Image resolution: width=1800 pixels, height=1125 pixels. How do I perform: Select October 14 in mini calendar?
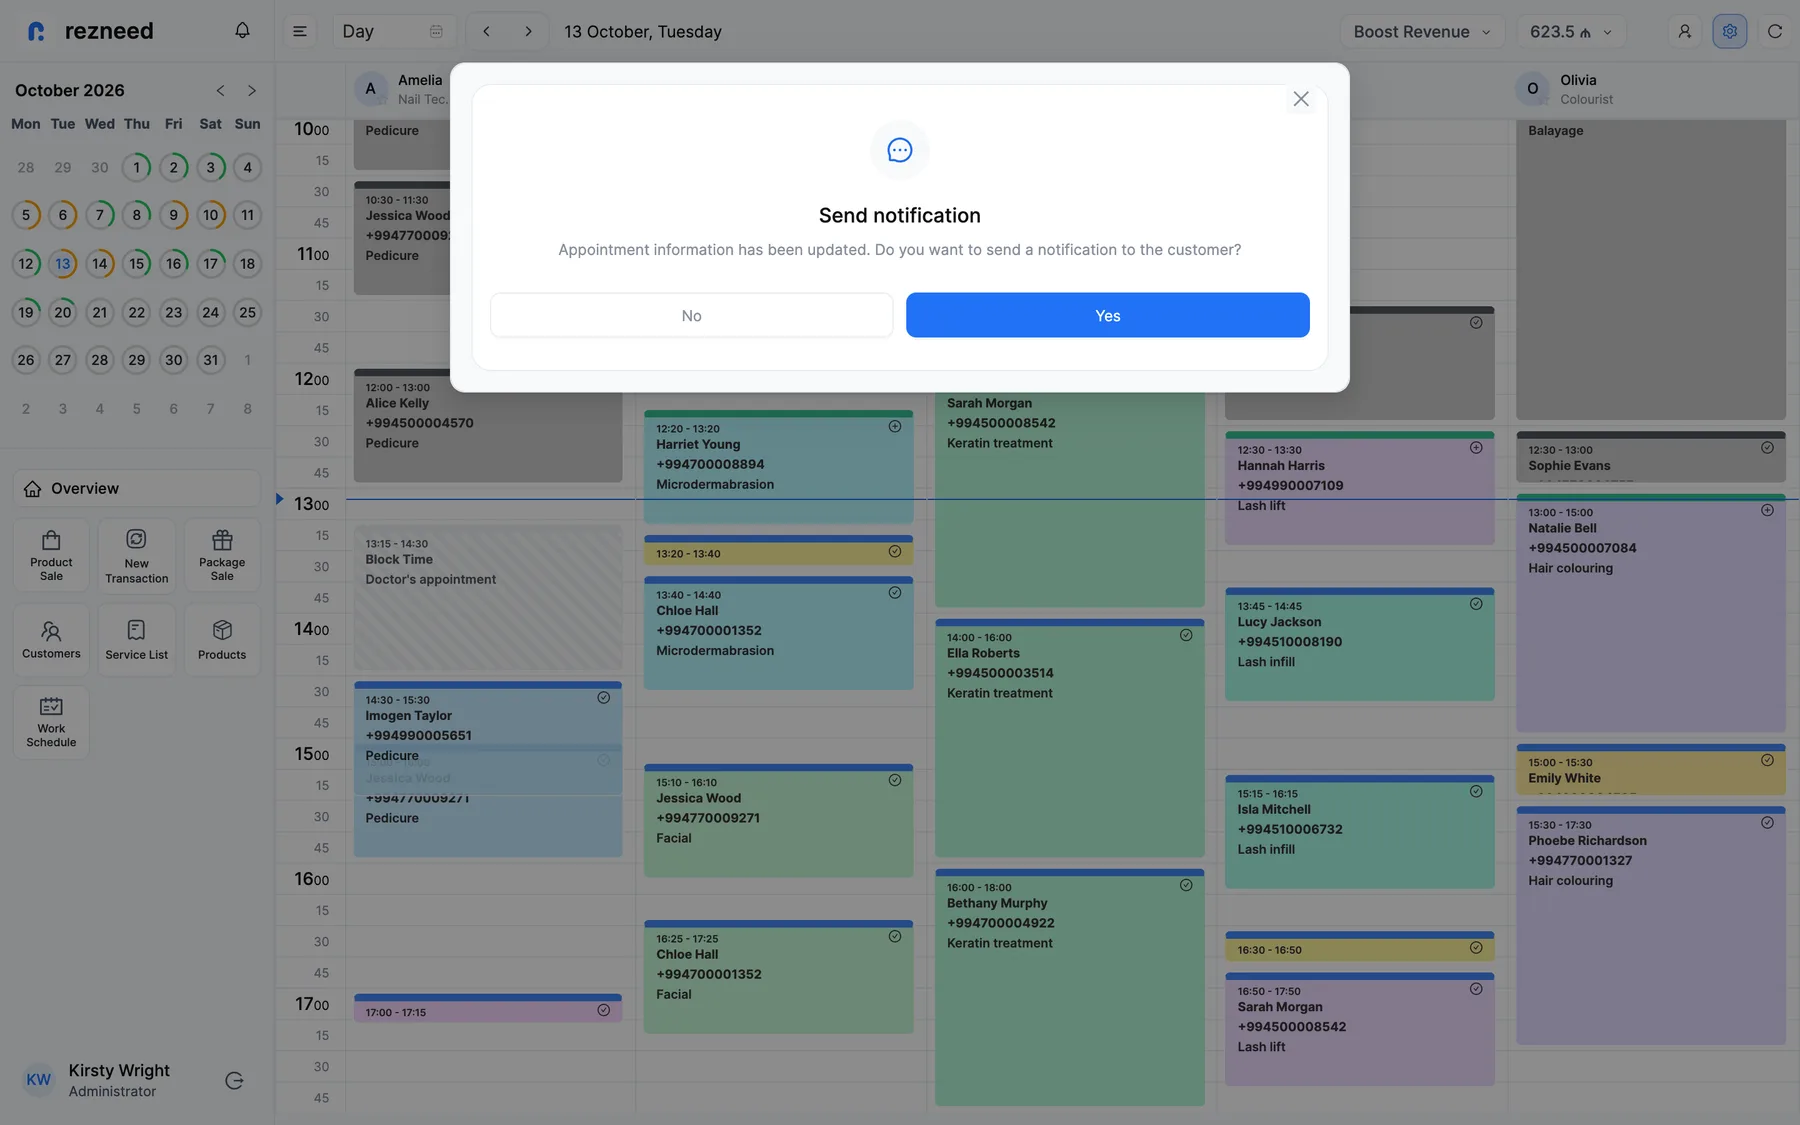tap(99, 264)
